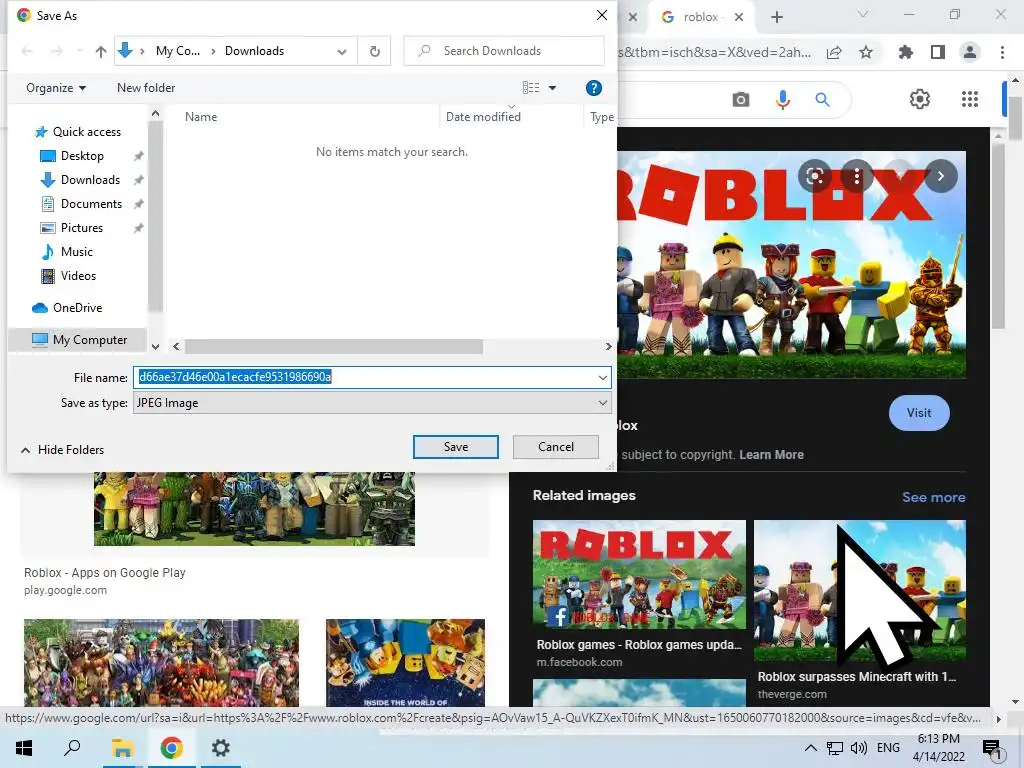
Task: Click See more related images
Action: point(933,497)
